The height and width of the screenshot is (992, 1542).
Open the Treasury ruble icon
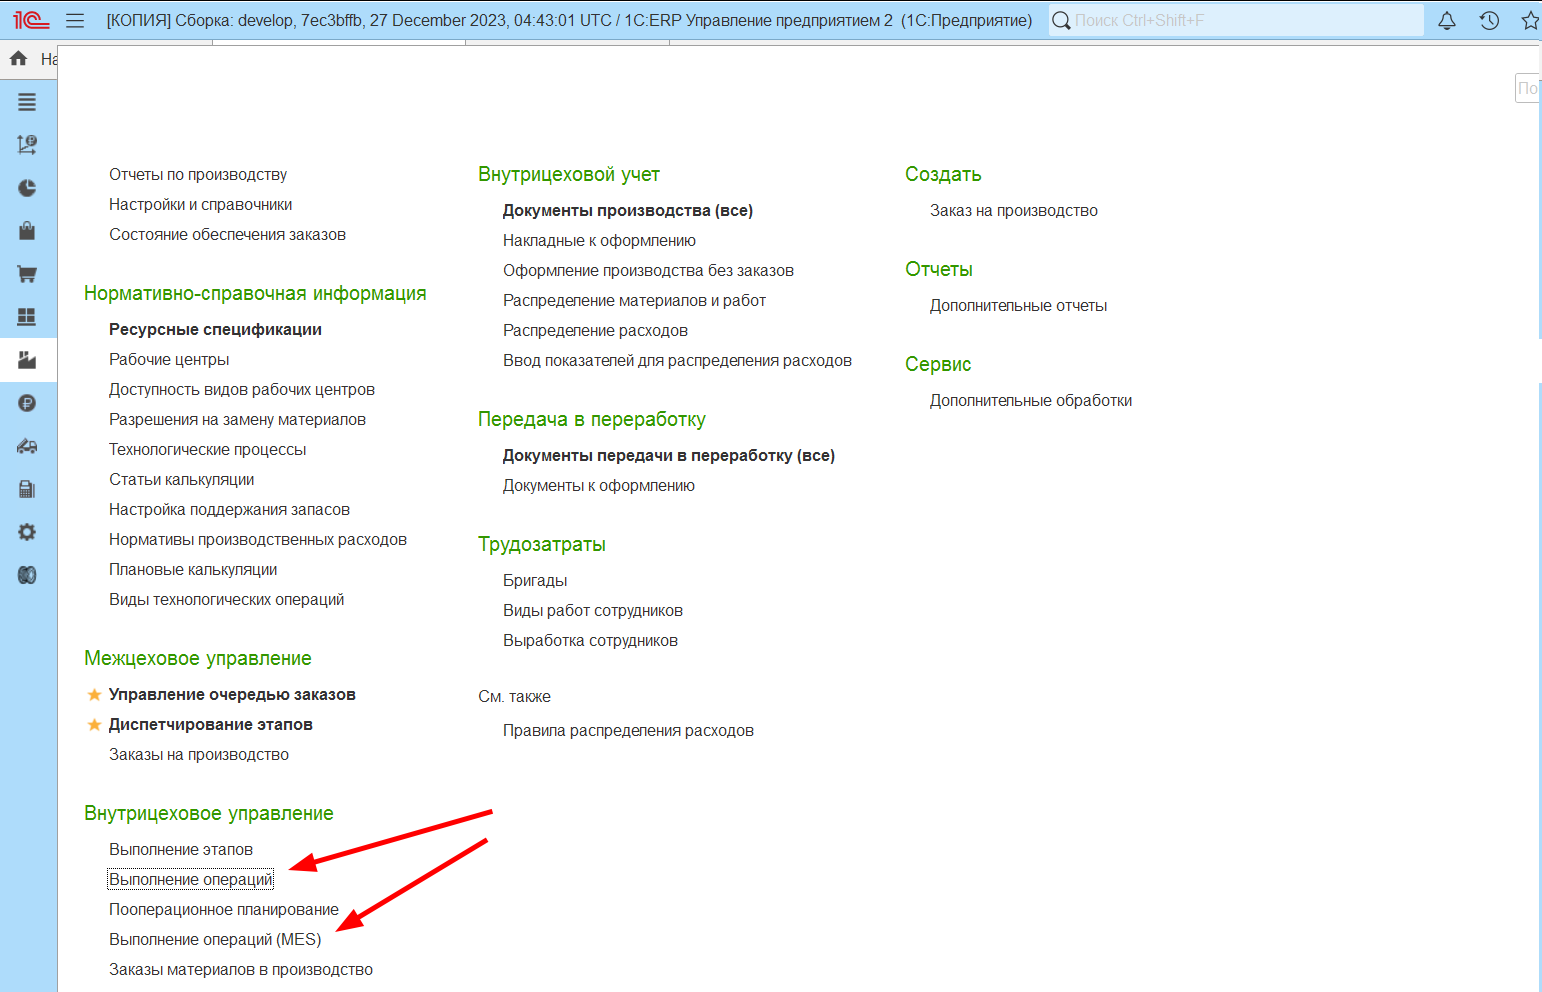[27, 403]
